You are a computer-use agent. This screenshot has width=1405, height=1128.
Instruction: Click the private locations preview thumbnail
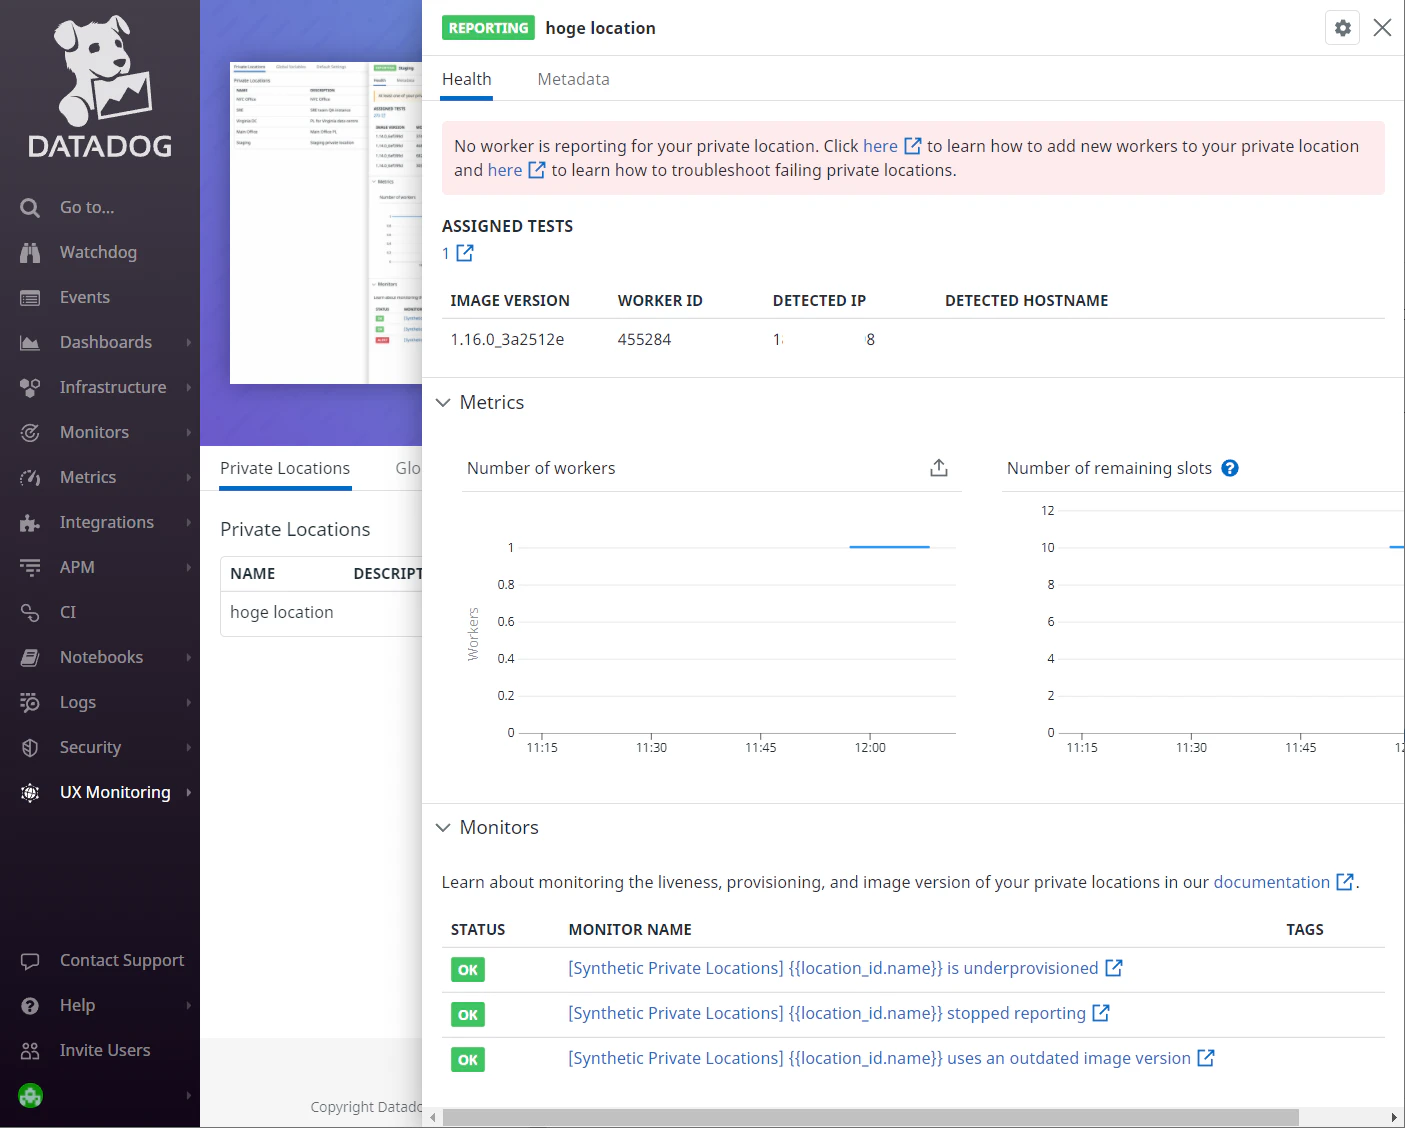coord(326,222)
